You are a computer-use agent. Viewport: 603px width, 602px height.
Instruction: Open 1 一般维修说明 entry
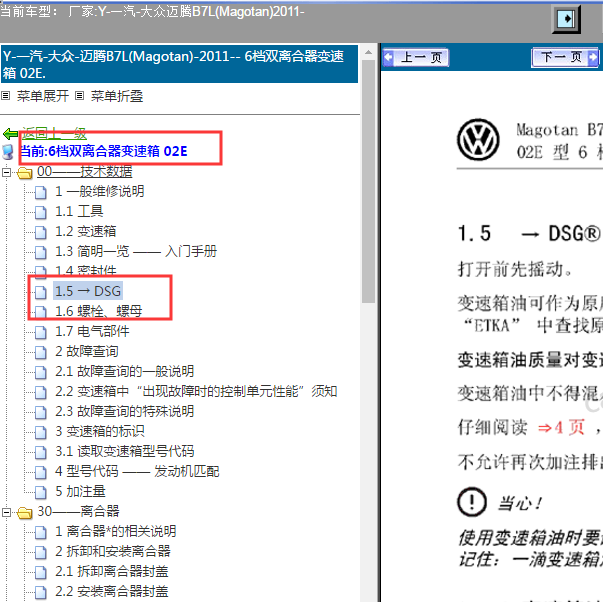click(x=100, y=191)
